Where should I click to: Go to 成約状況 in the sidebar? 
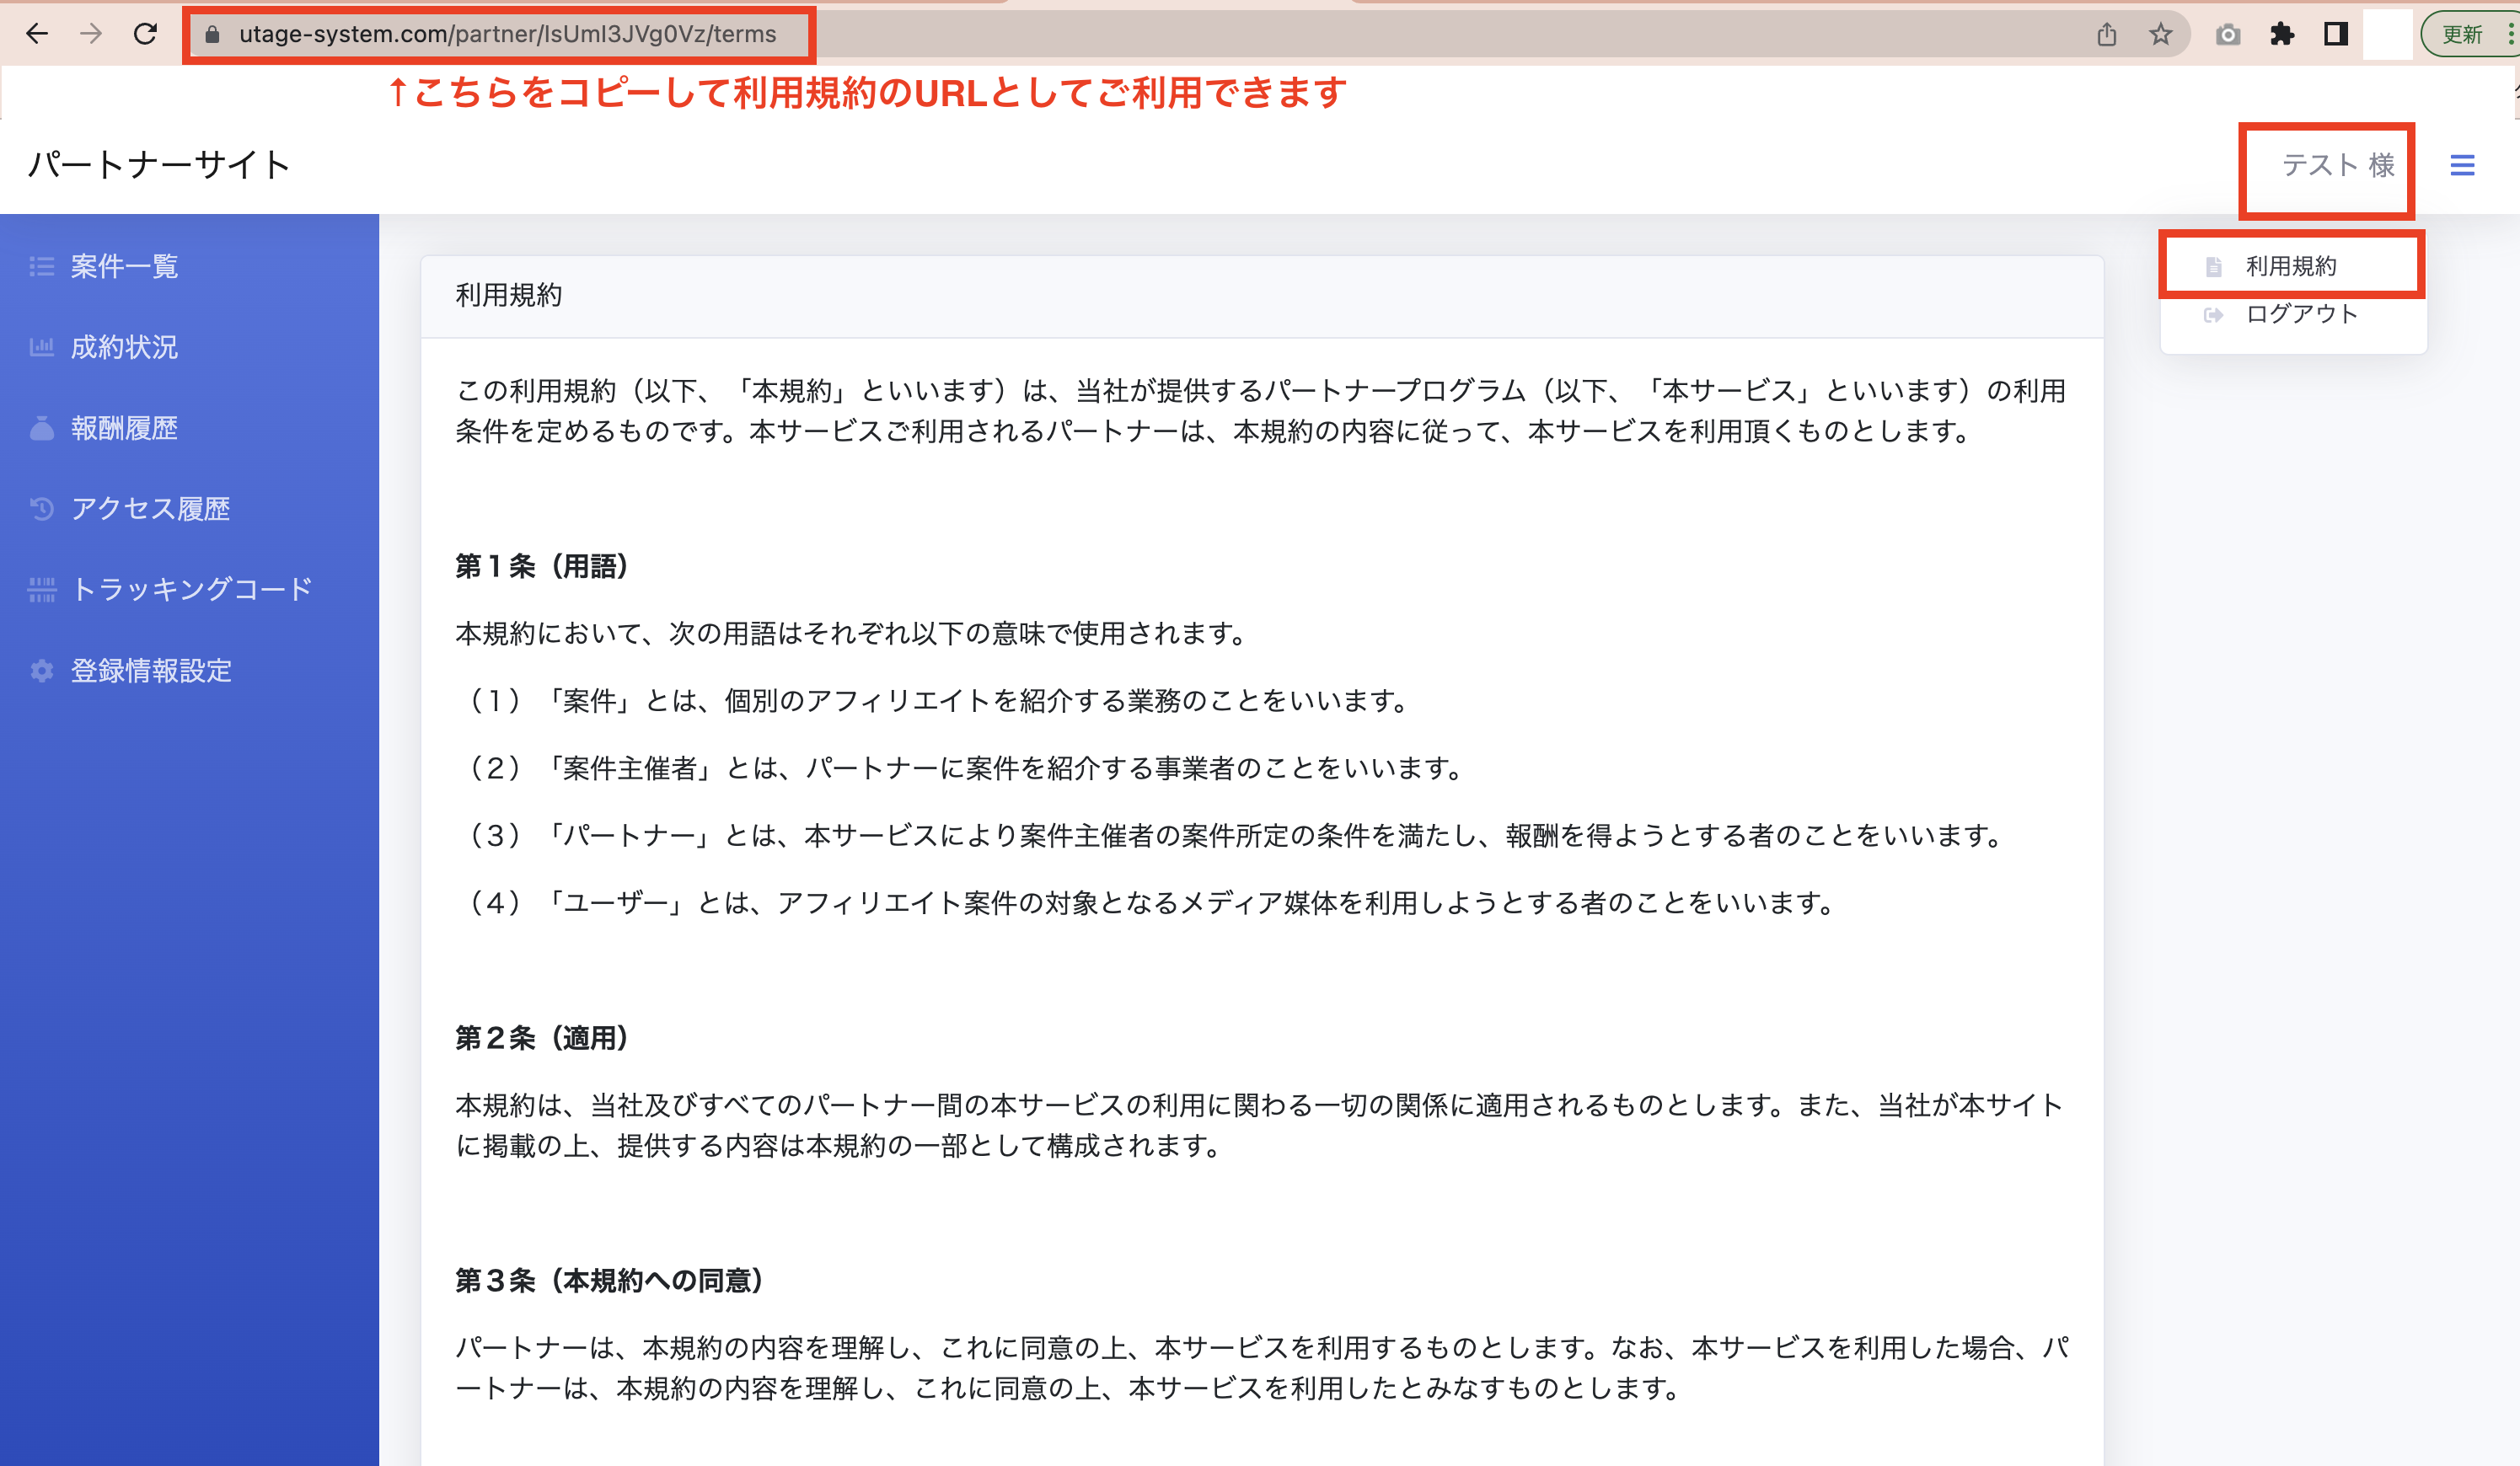[x=124, y=347]
